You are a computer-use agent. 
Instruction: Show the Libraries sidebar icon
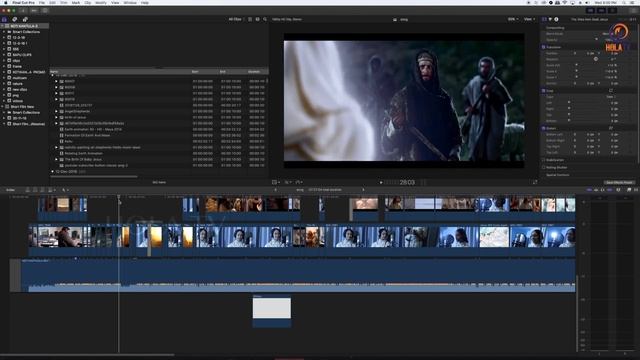(4, 19)
